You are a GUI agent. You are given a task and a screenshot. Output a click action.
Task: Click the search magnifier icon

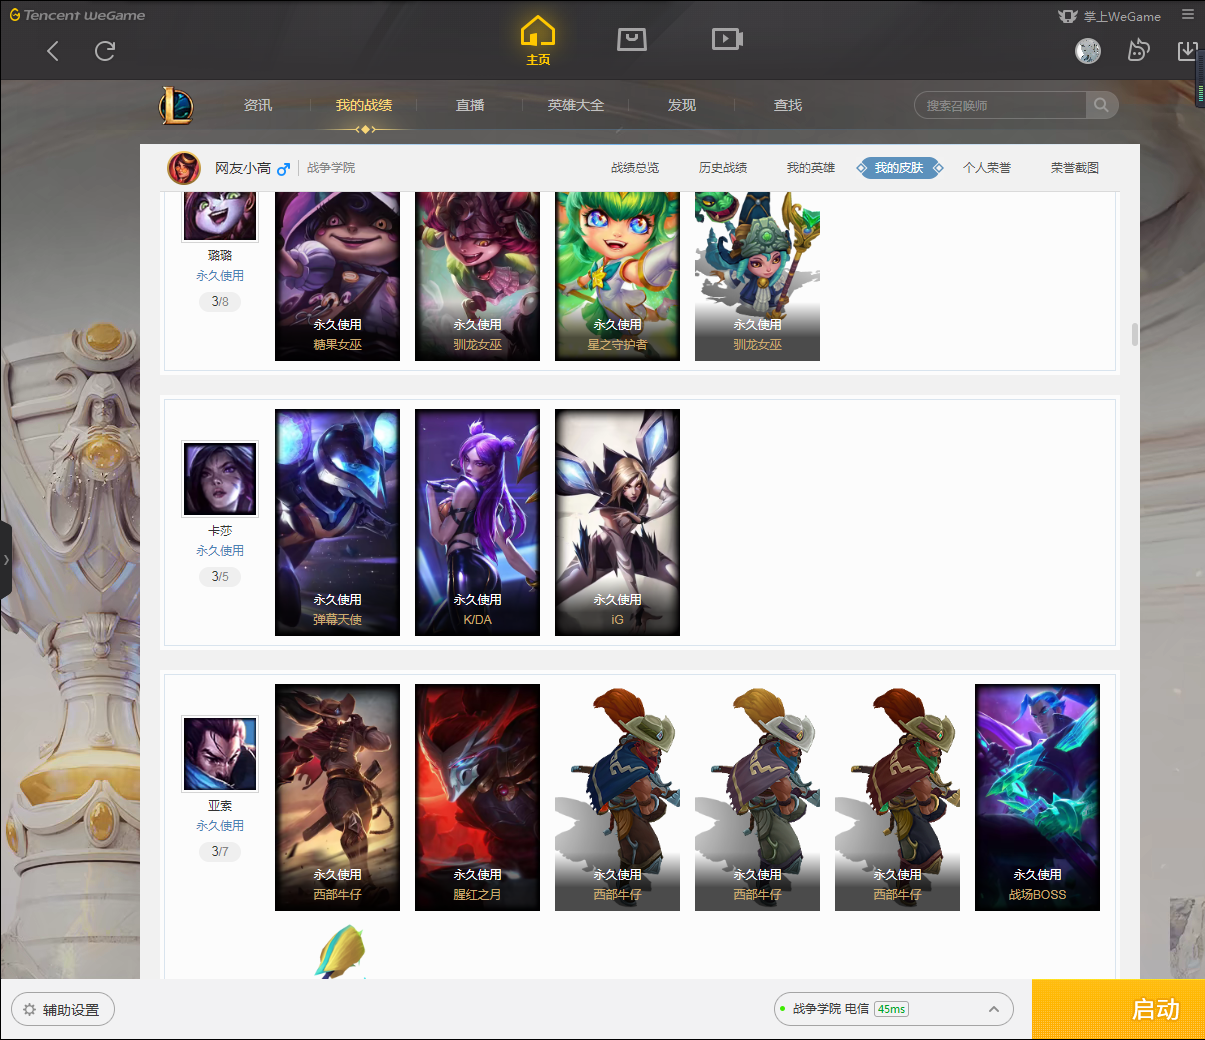coord(1101,105)
